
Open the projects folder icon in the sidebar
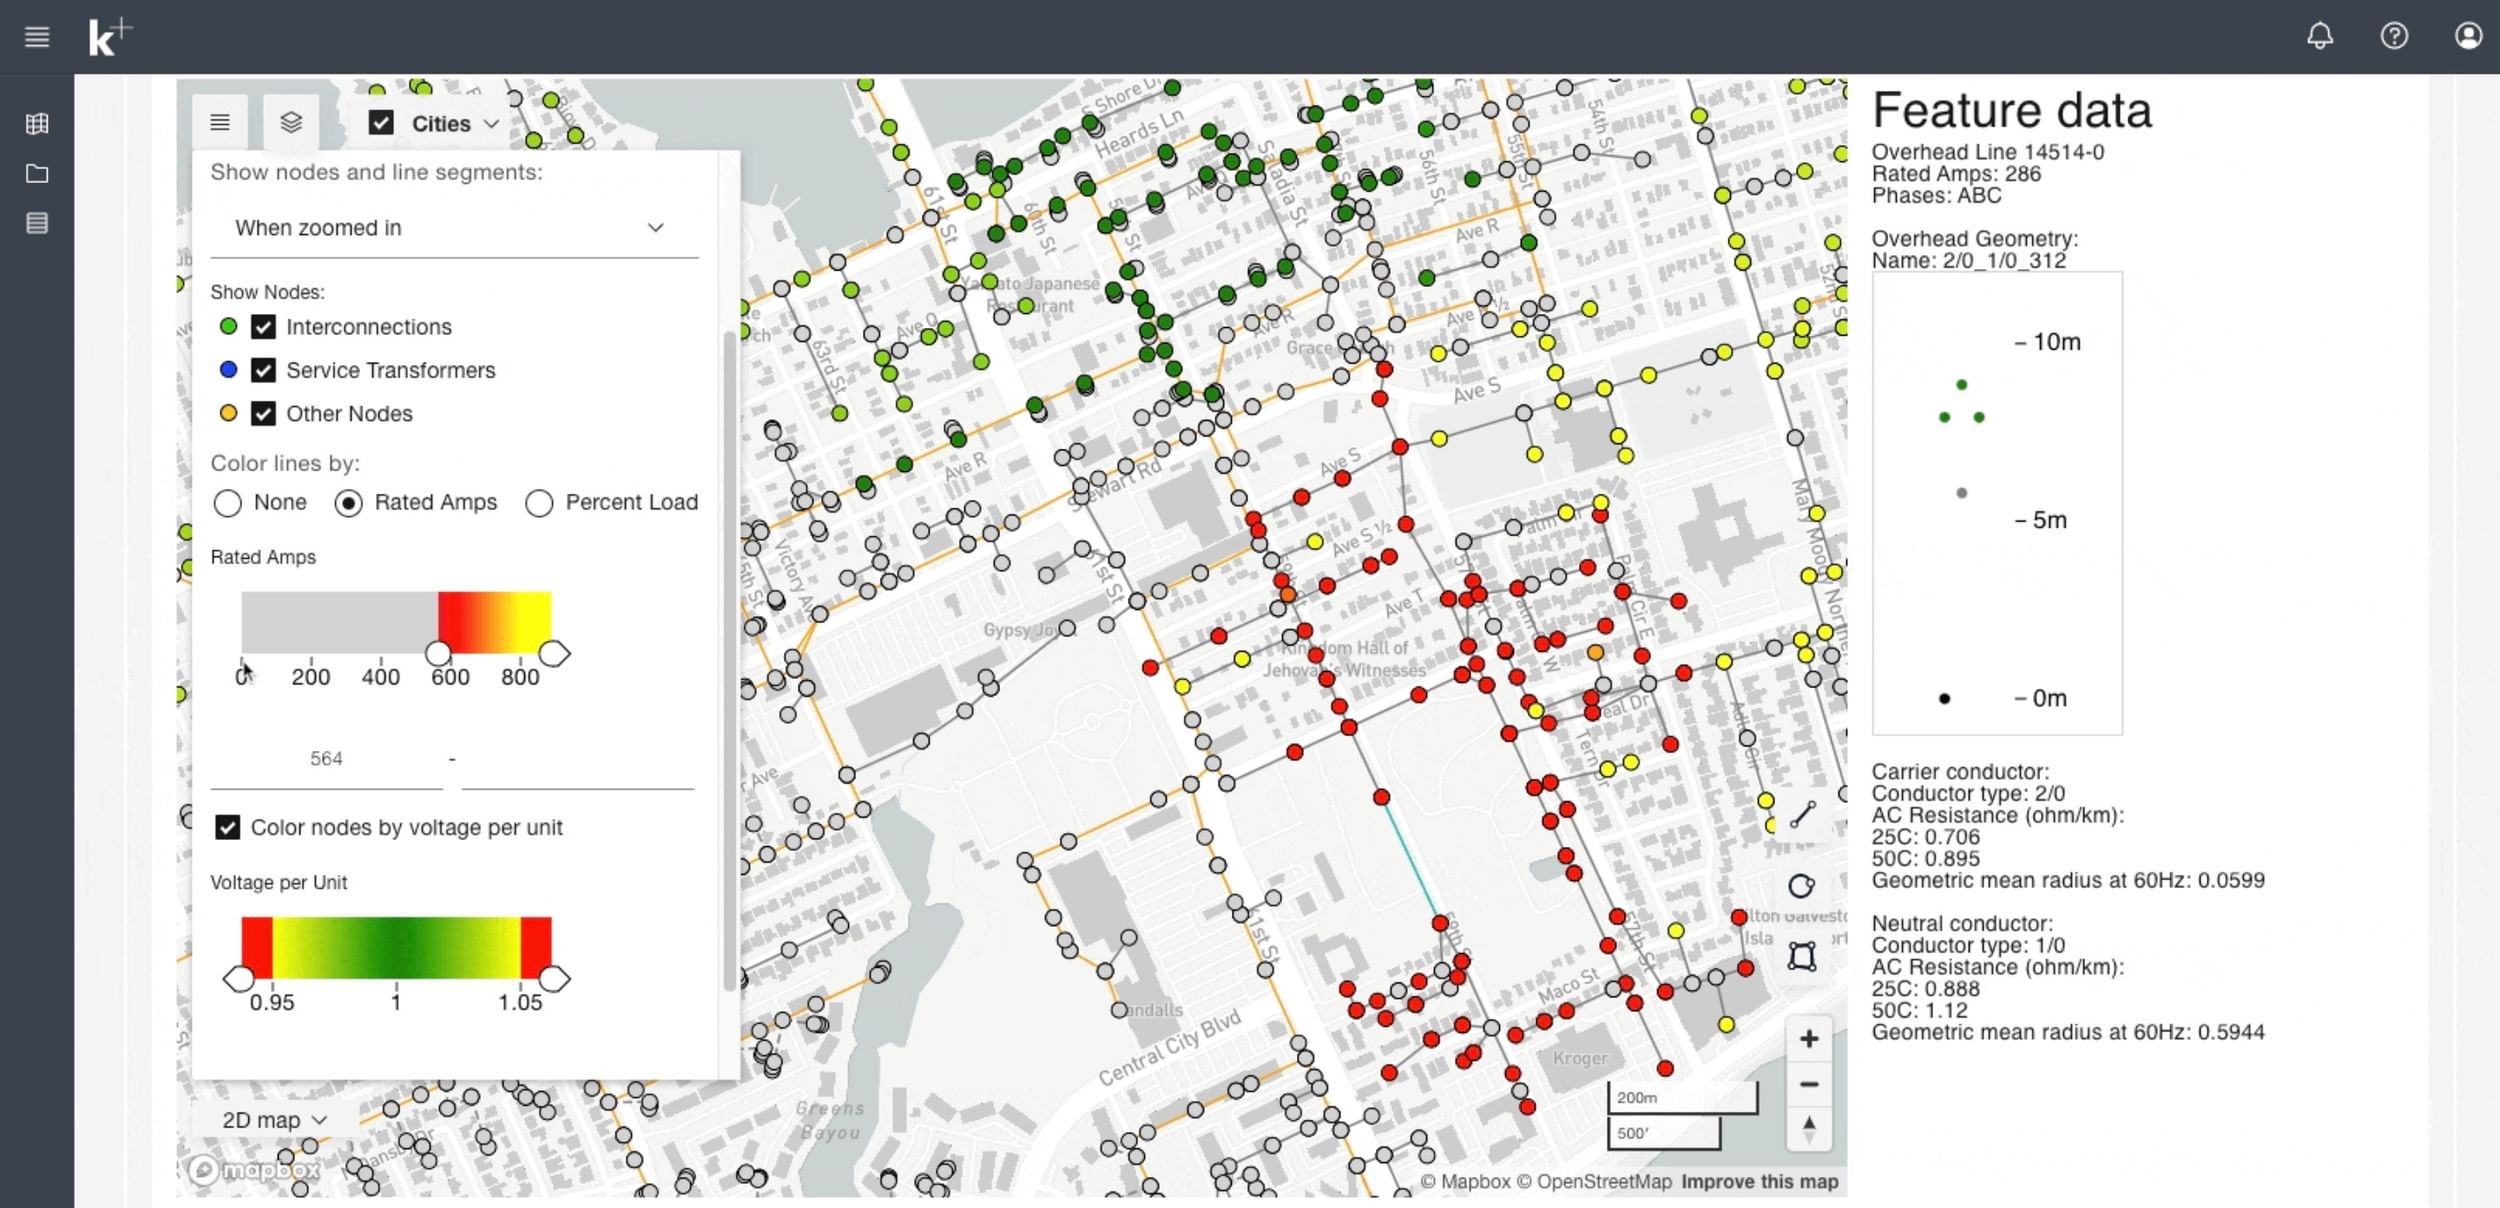coord(37,173)
